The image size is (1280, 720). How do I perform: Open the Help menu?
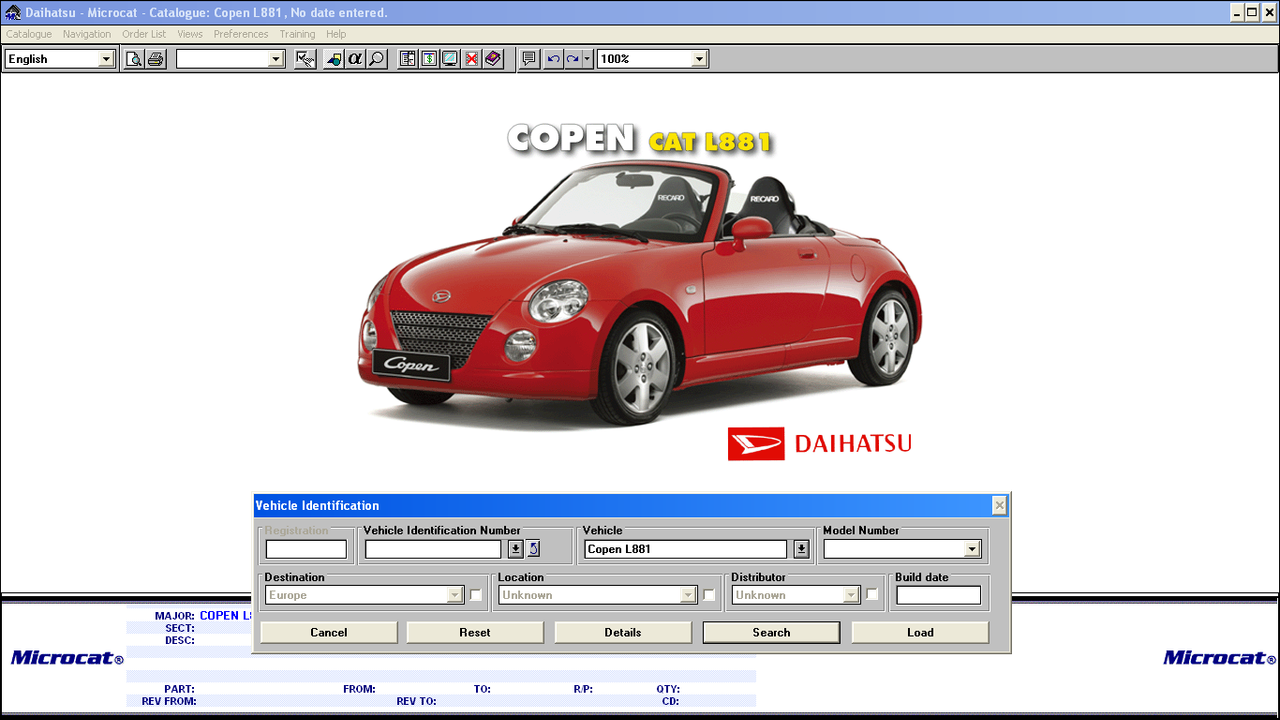(336, 34)
